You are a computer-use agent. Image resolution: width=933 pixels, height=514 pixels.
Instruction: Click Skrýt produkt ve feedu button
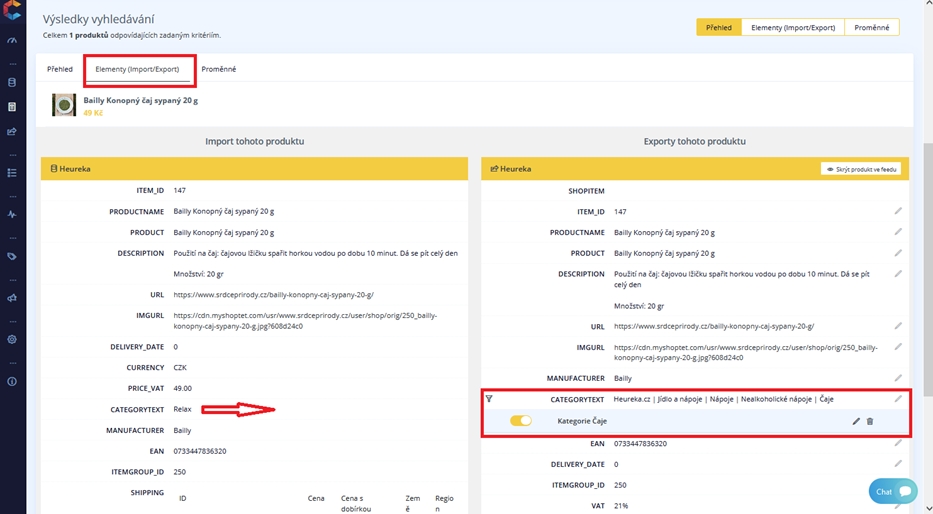pos(860,169)
